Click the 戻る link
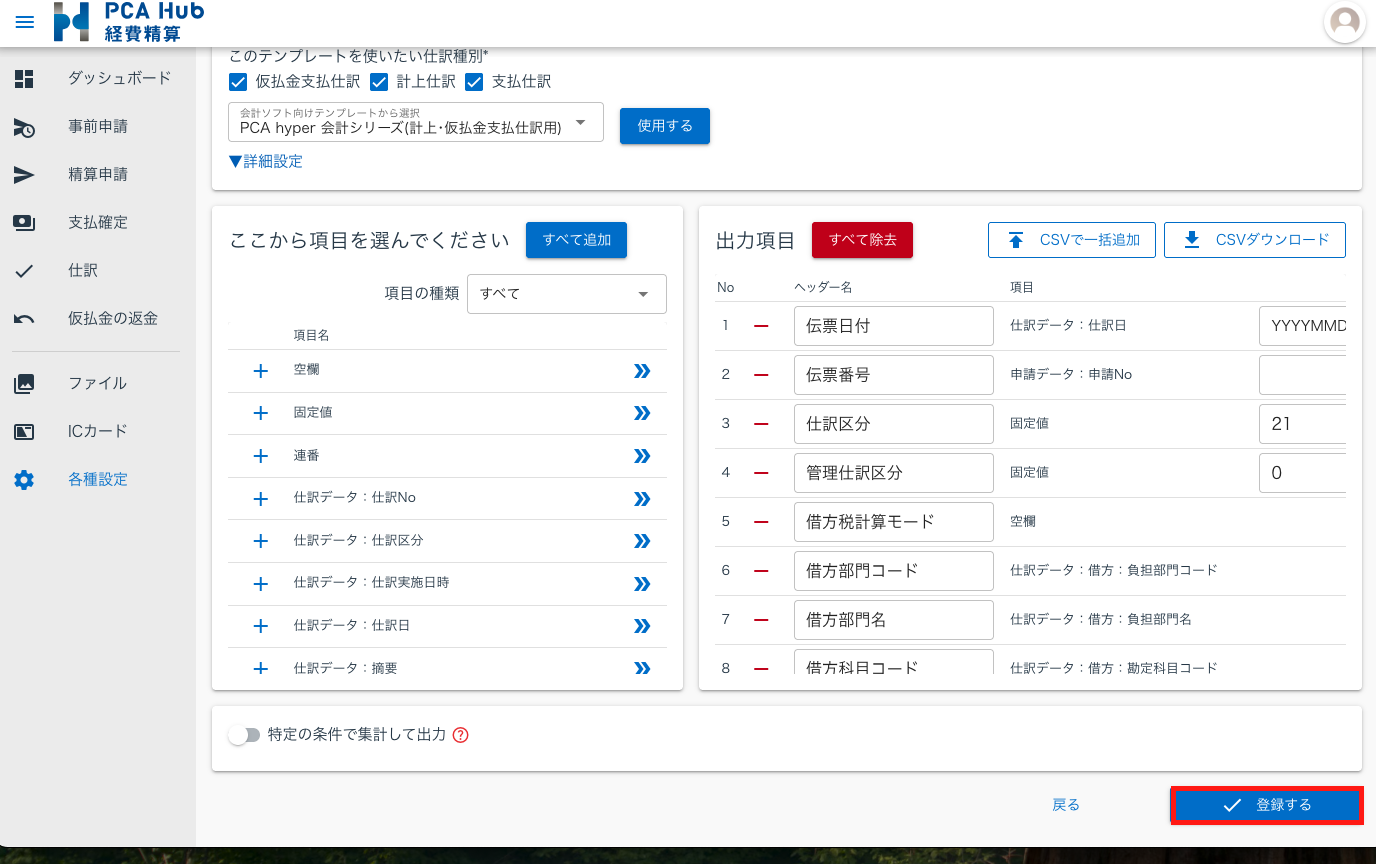The image size is (1376, 864). (x=1066, y=805)
